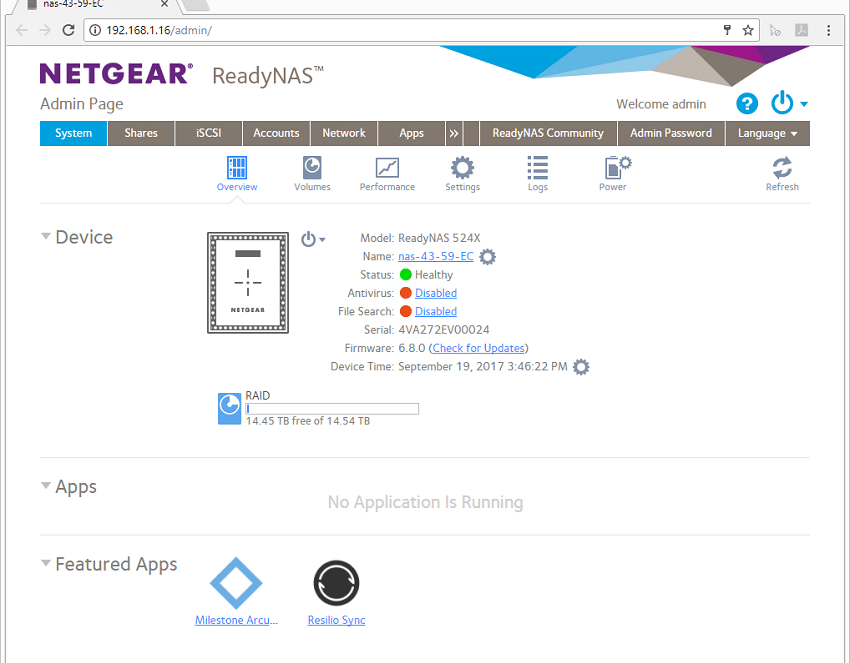Open the Resilio Sync link
850x663 pixels.
[x=336, y=620]
